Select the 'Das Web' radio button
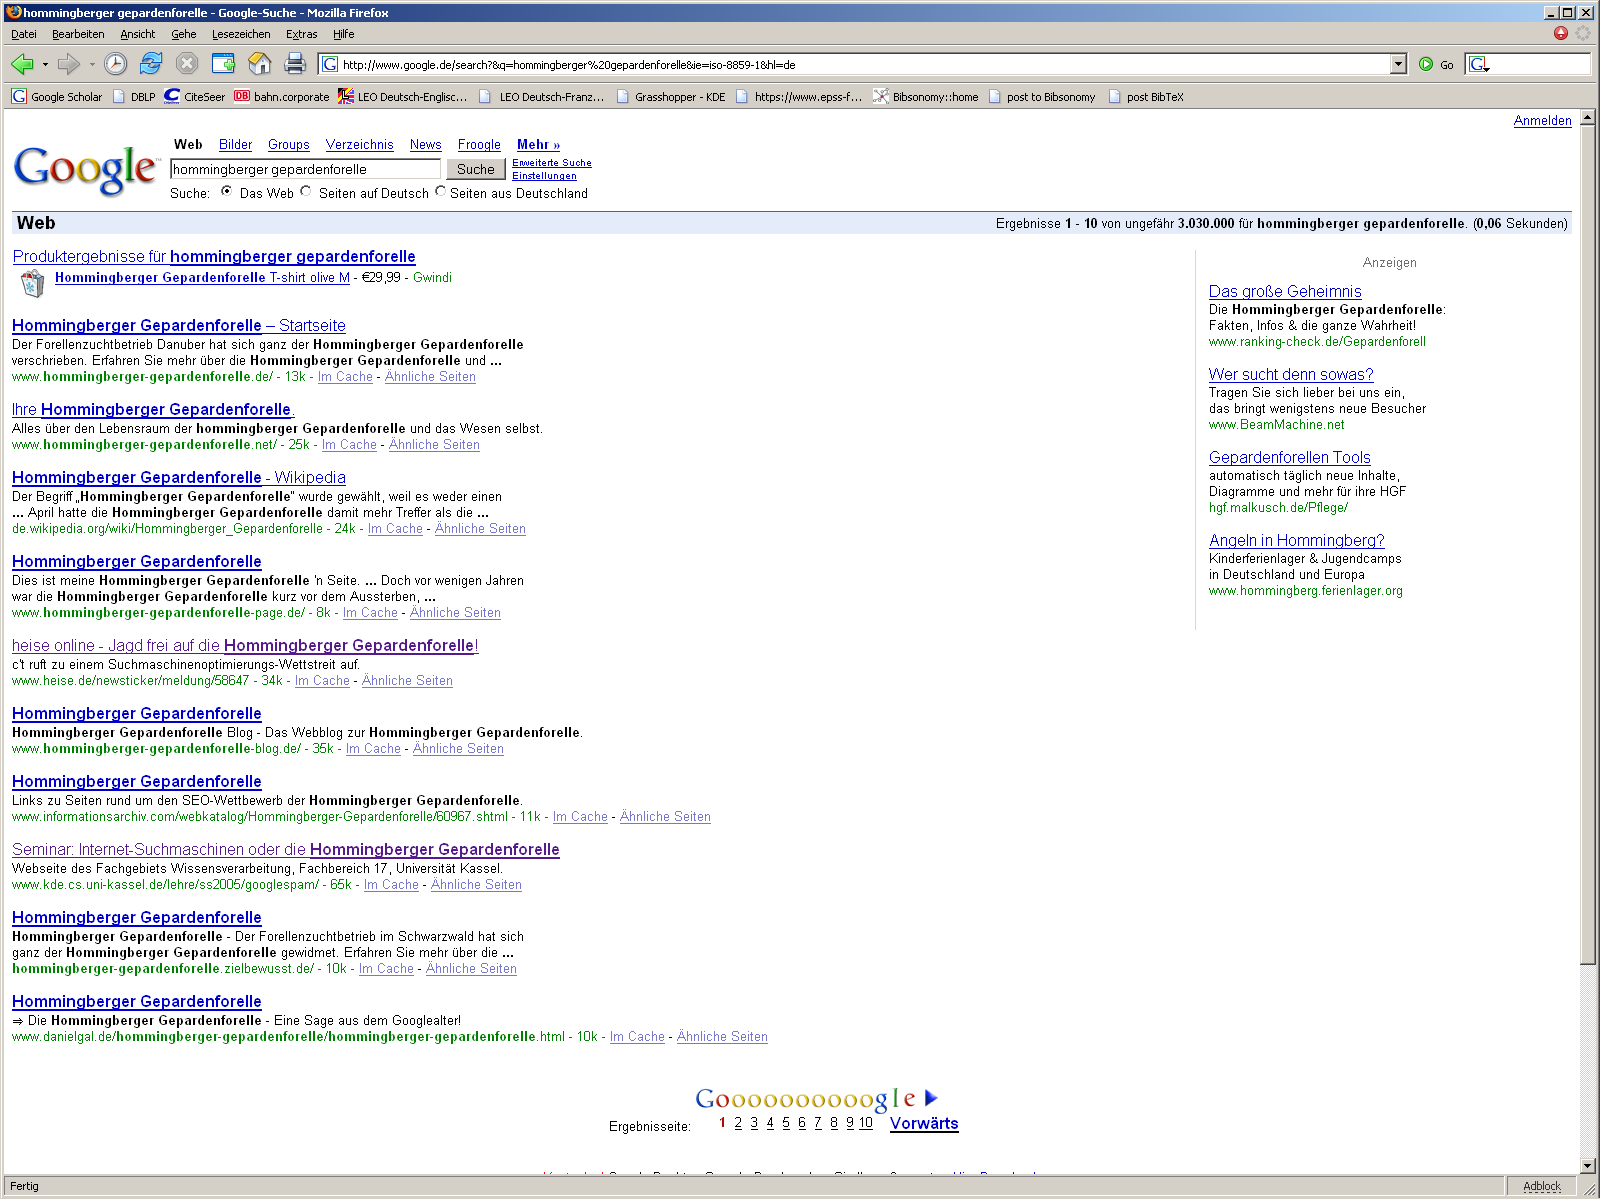The height and width of the screenshot is (1200, 1600). (227, 191)
